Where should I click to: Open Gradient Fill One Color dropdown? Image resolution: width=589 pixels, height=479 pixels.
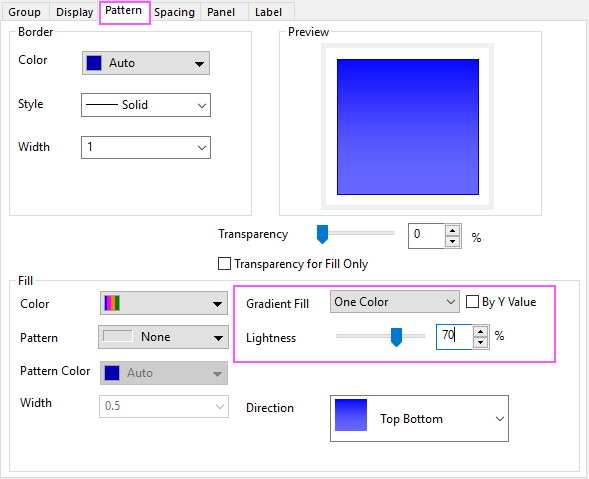(x=394, y=302)
